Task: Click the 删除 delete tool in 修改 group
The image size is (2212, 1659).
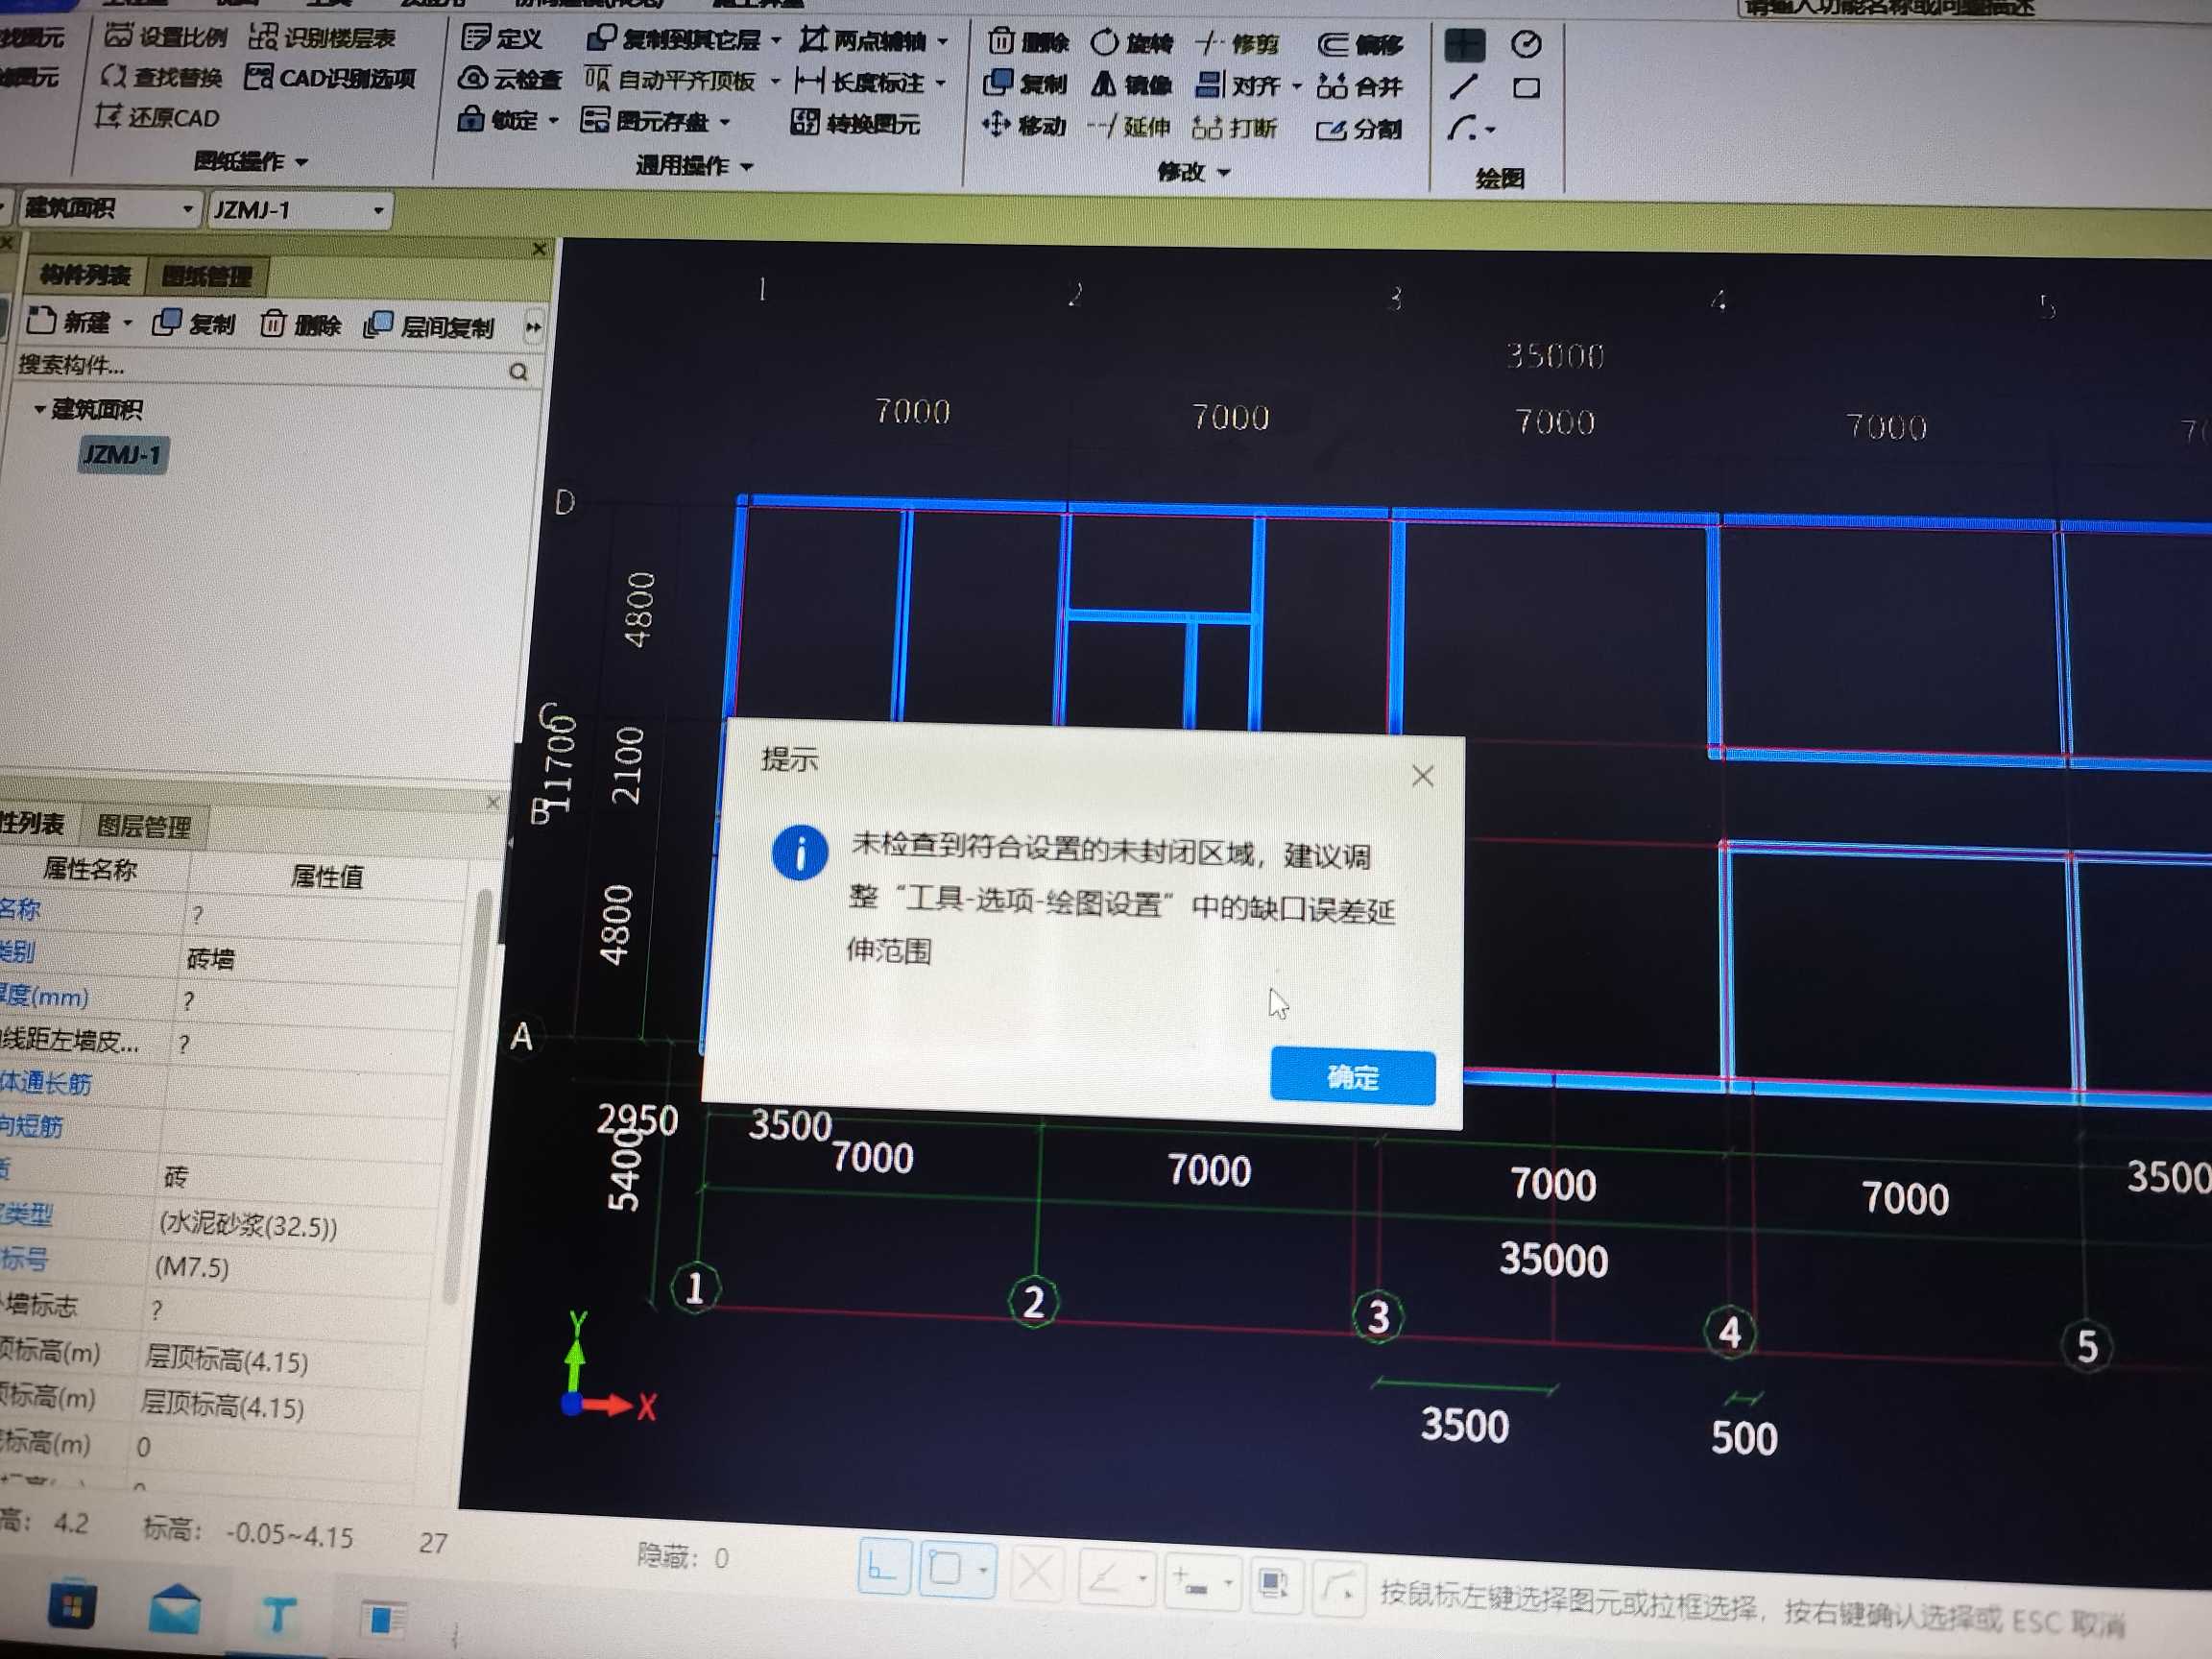Action: click(1001, 42)
